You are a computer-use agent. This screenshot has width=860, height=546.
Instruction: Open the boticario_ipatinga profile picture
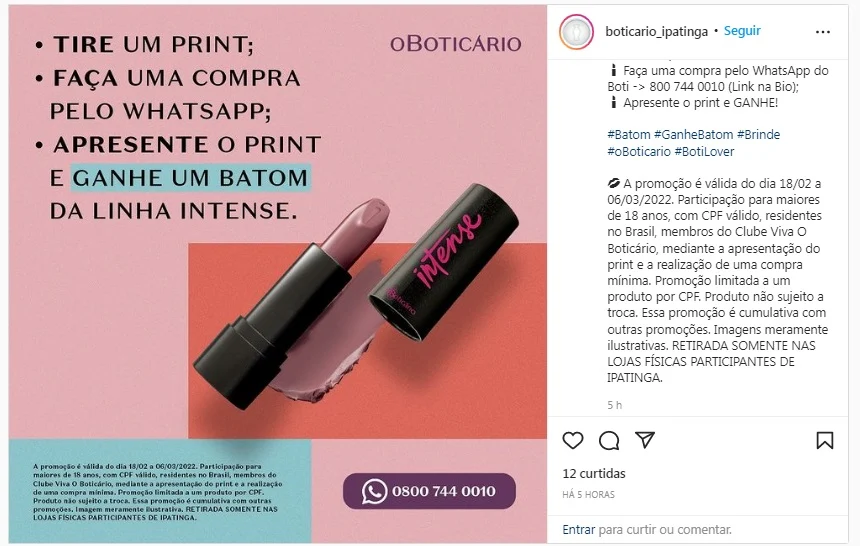tap(576, 32)
